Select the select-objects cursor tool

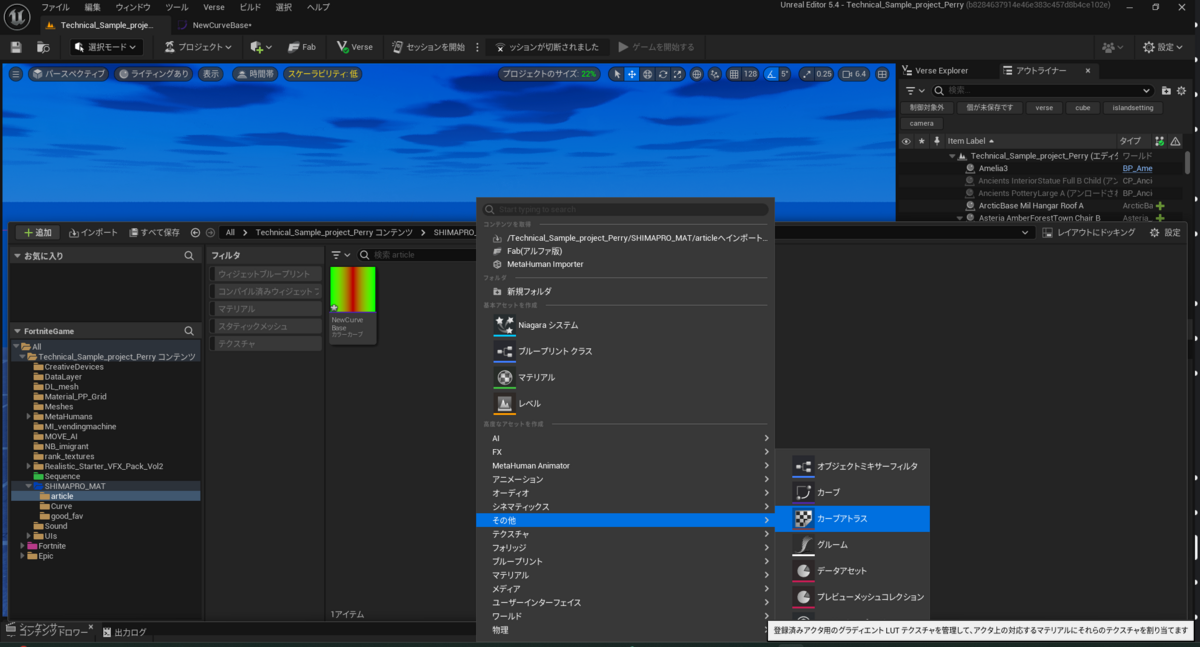(x=617, y=74)
